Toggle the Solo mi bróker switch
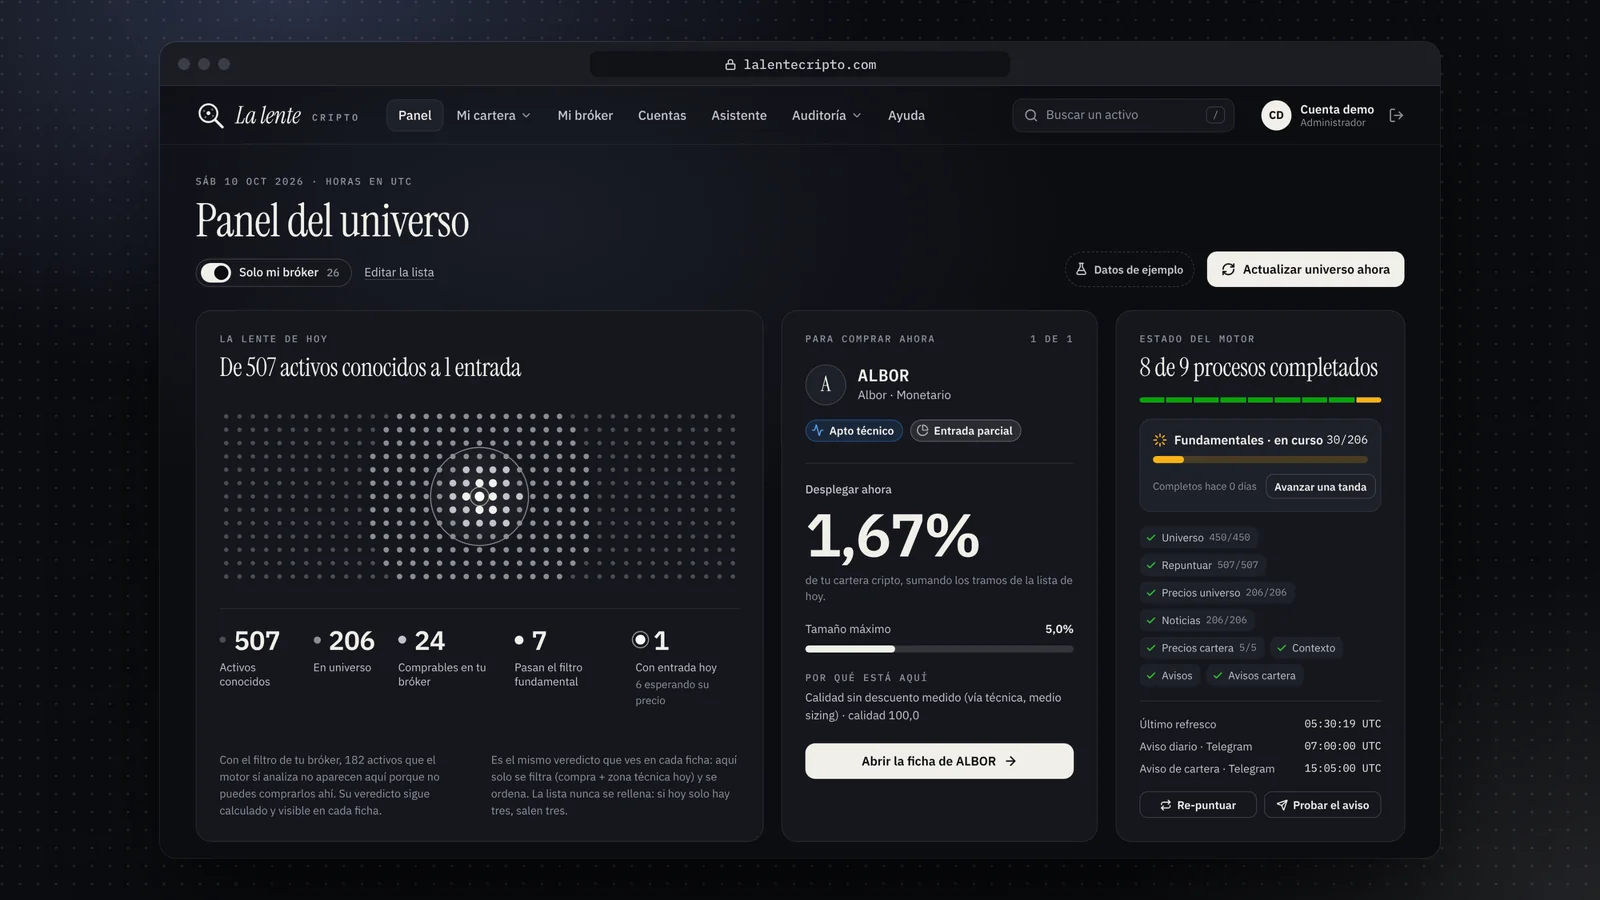The height and width of the screenshot is (900, 1600). coord(216,272)
